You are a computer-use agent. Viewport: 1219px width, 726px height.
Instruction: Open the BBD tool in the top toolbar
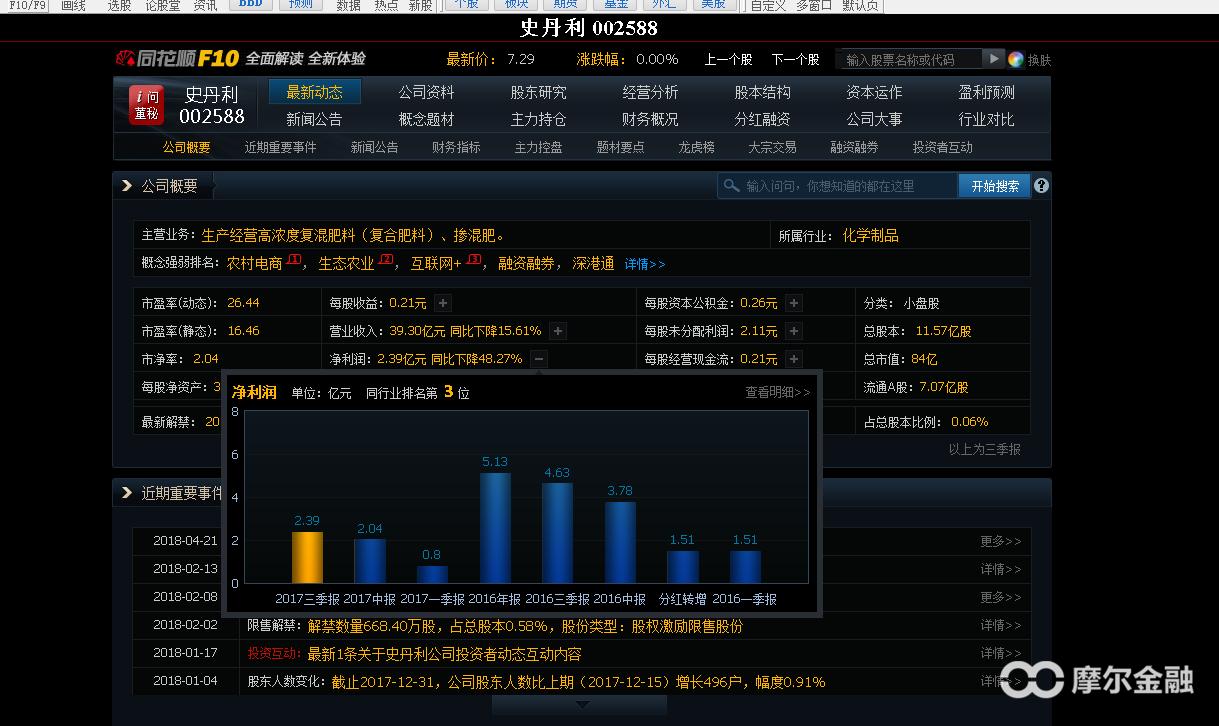(250, 4)
